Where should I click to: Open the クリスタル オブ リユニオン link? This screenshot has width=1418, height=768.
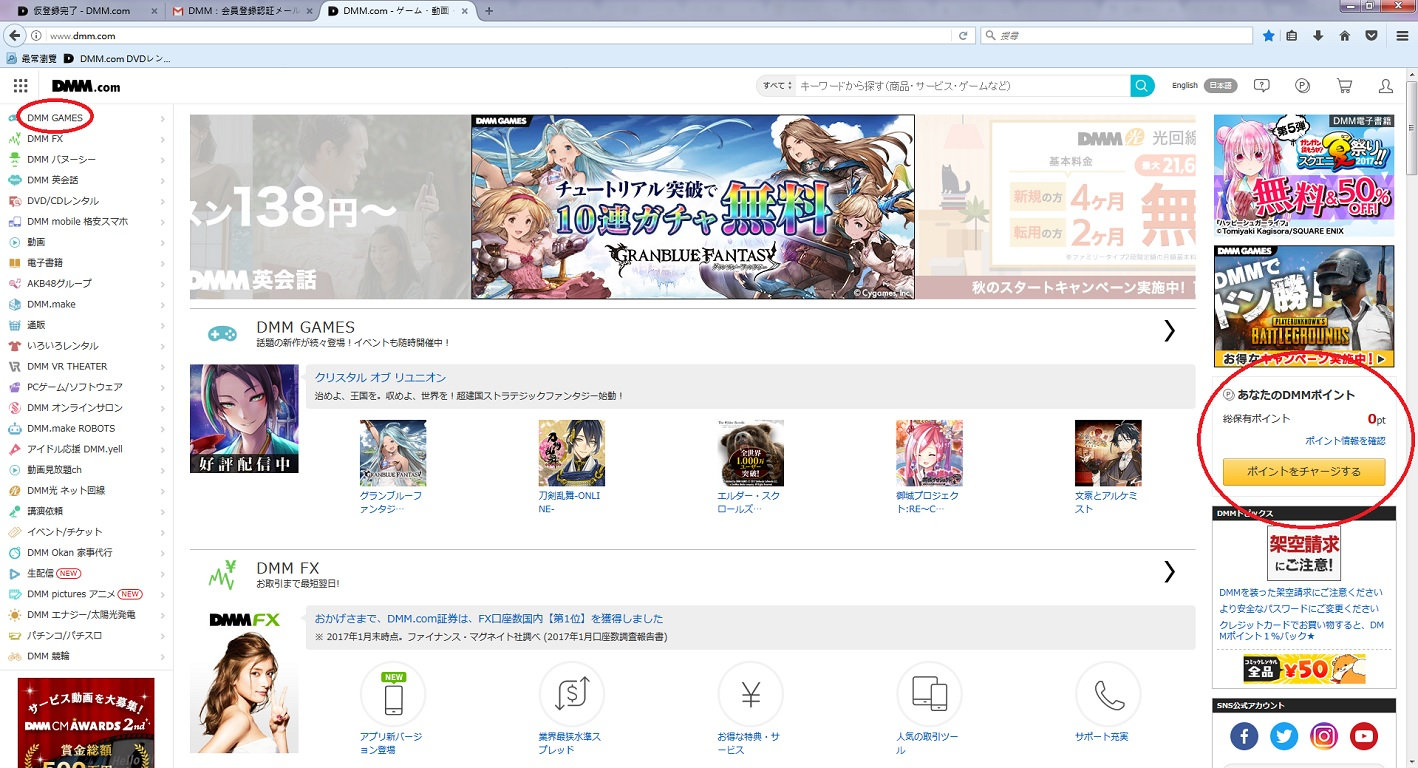[x=380, y=378]
